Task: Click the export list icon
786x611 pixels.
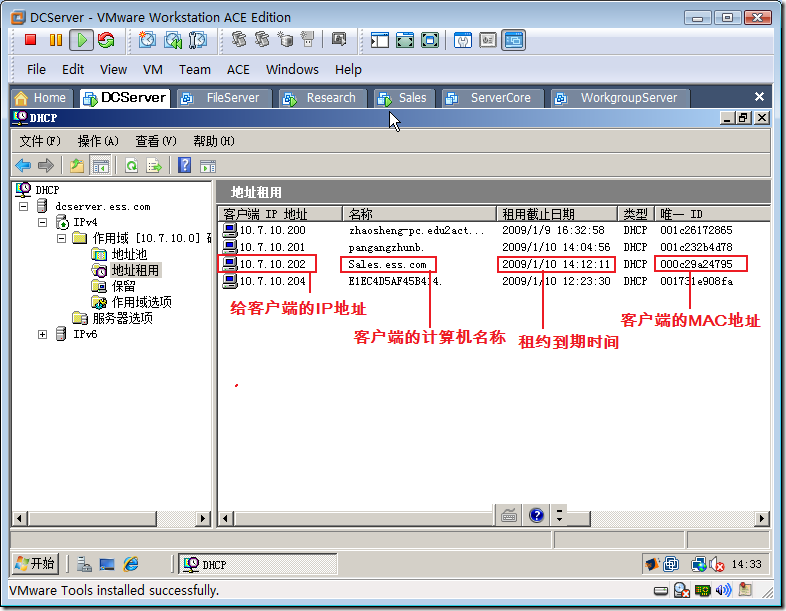Action: point(154,165)
